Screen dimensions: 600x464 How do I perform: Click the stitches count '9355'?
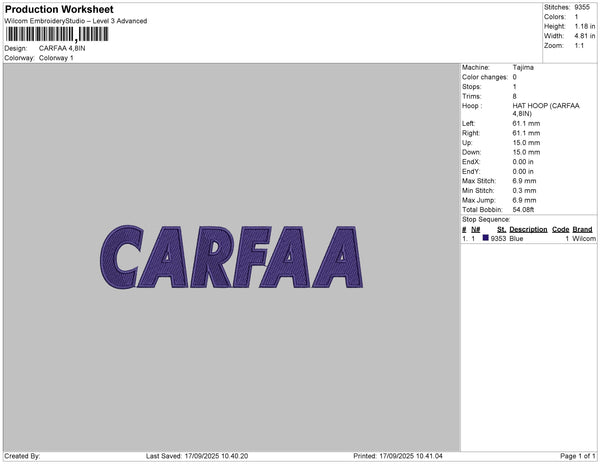pos(582,7)
